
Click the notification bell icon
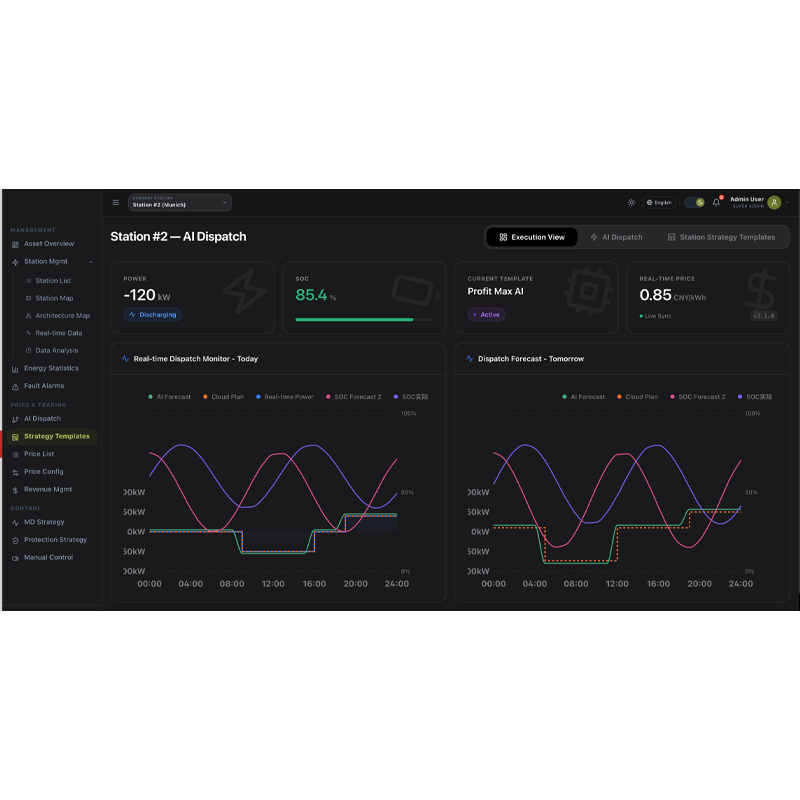tap(716, 202)
